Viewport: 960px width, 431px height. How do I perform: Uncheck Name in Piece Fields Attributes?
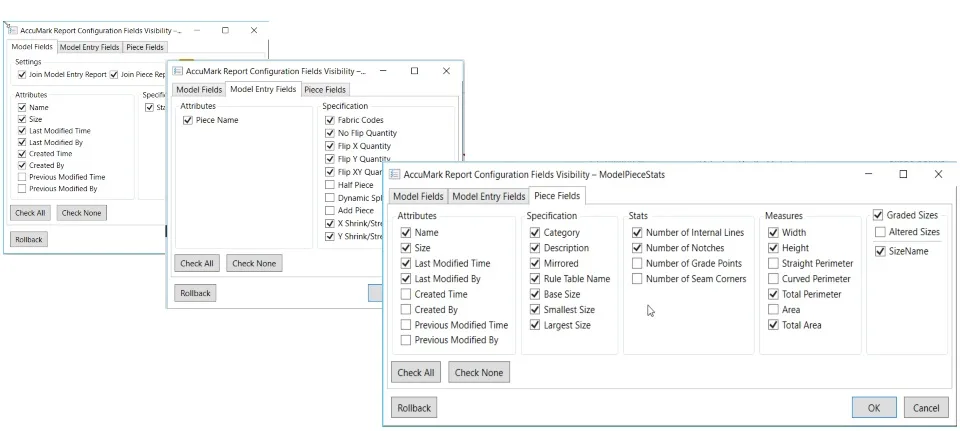point(405,233)
